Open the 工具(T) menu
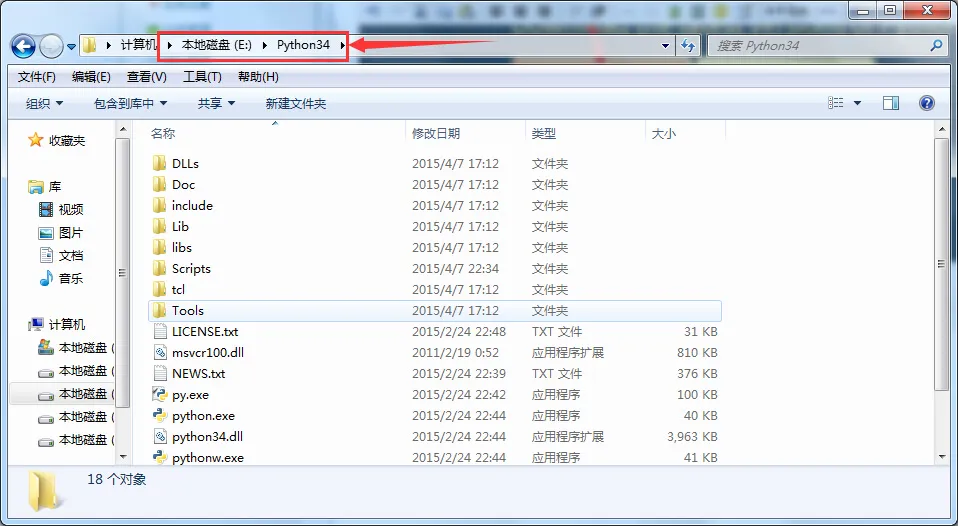The image size is (958, 526). (x=202, y=77)
